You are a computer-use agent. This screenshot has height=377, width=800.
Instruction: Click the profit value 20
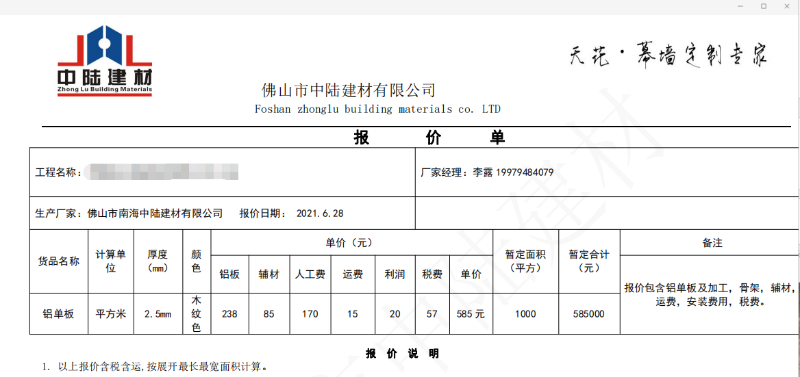(395, 314)
